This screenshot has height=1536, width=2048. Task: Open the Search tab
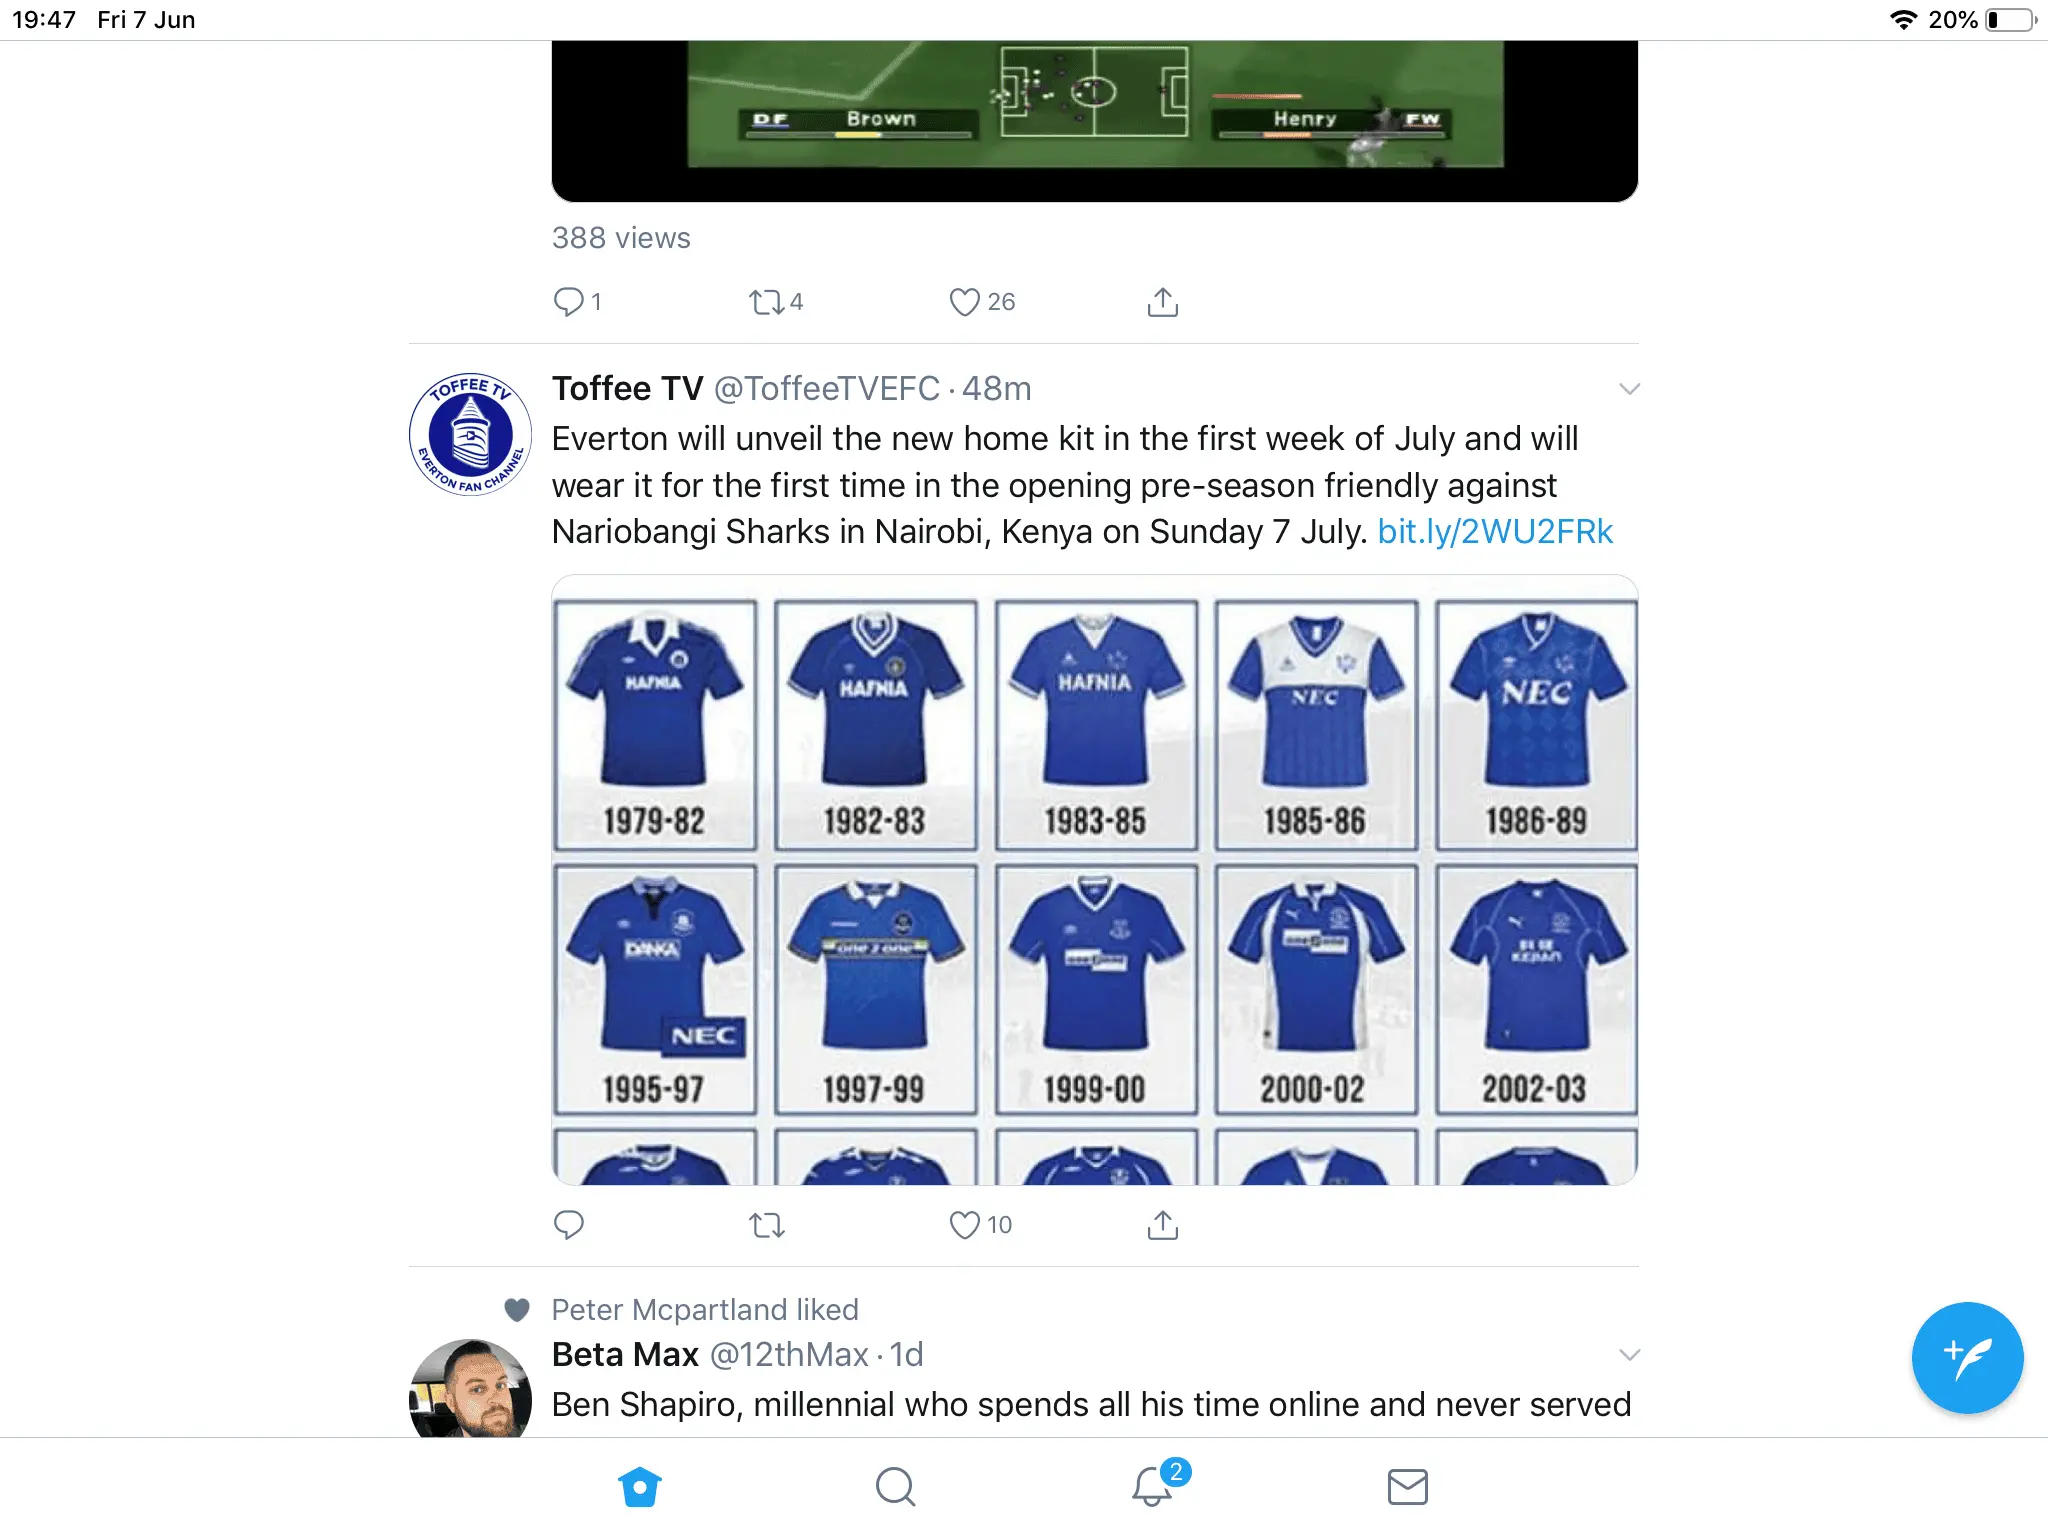tap(895, 1486)
